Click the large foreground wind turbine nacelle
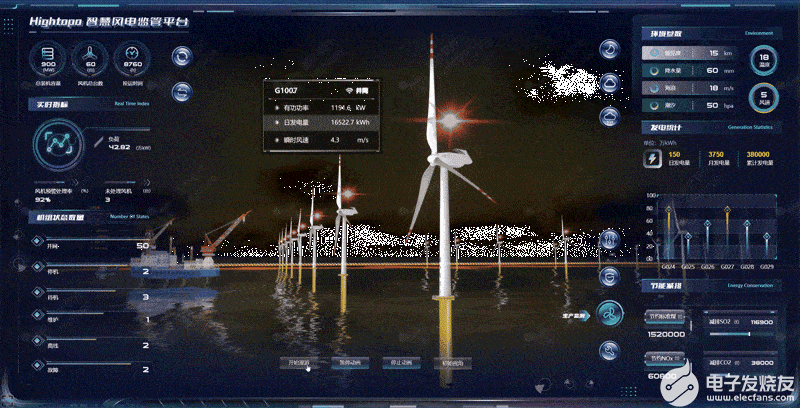The image size is (800, 408). (x=453, y=158)
